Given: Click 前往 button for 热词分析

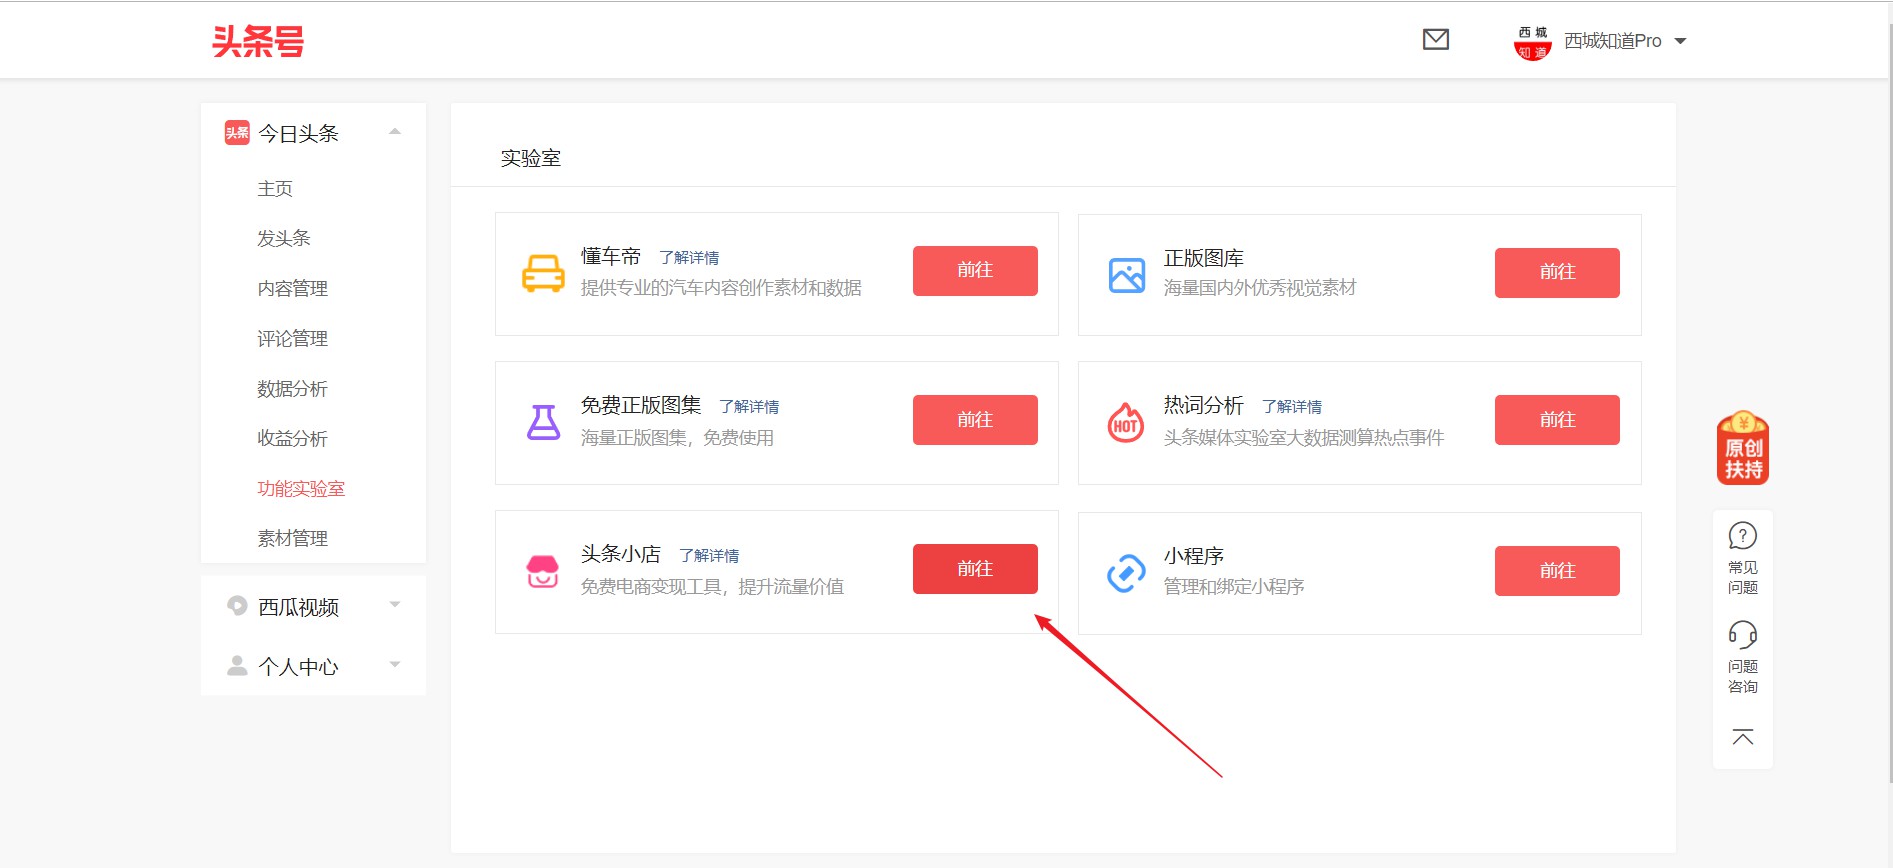Looking at the screenshot, I should tap(1557, 420).
